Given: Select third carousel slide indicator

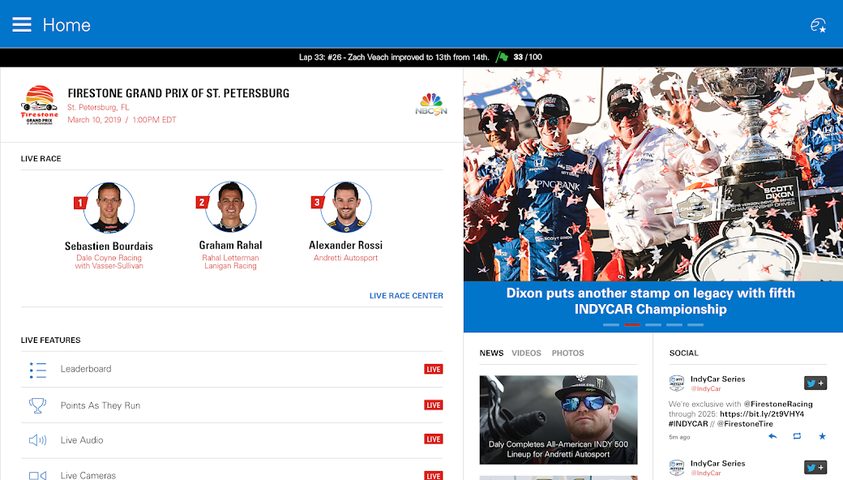Looking at the screenshot, I should pos(653,325).
